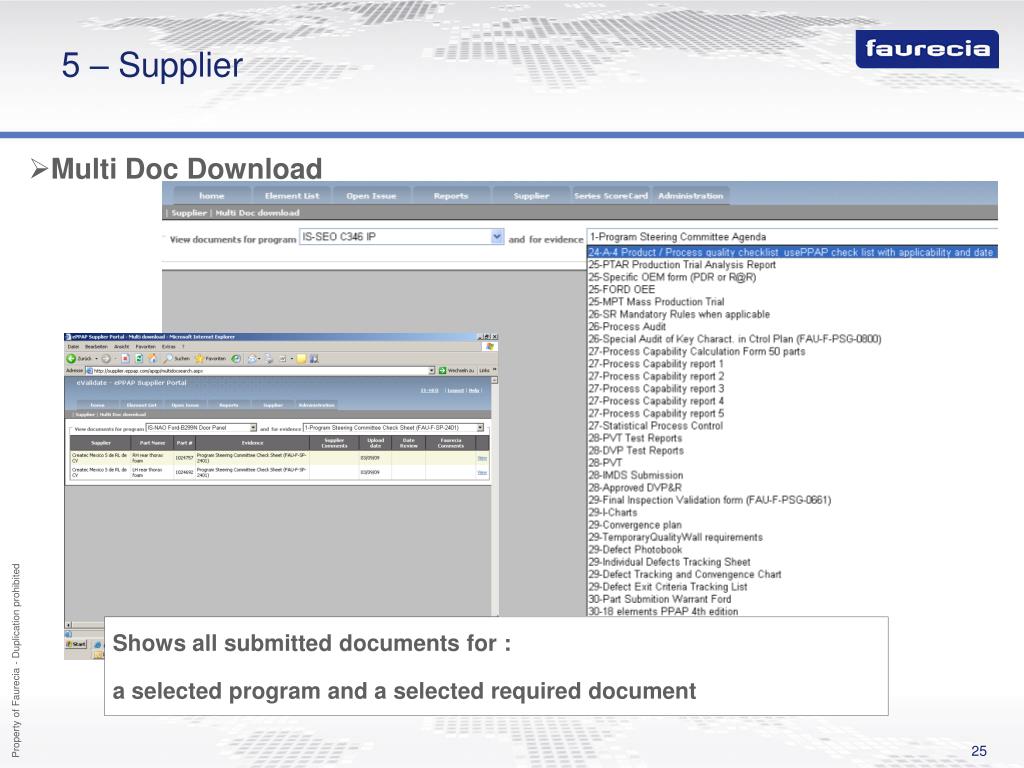Select 29-Convergence plan entry

pos(635,525)
